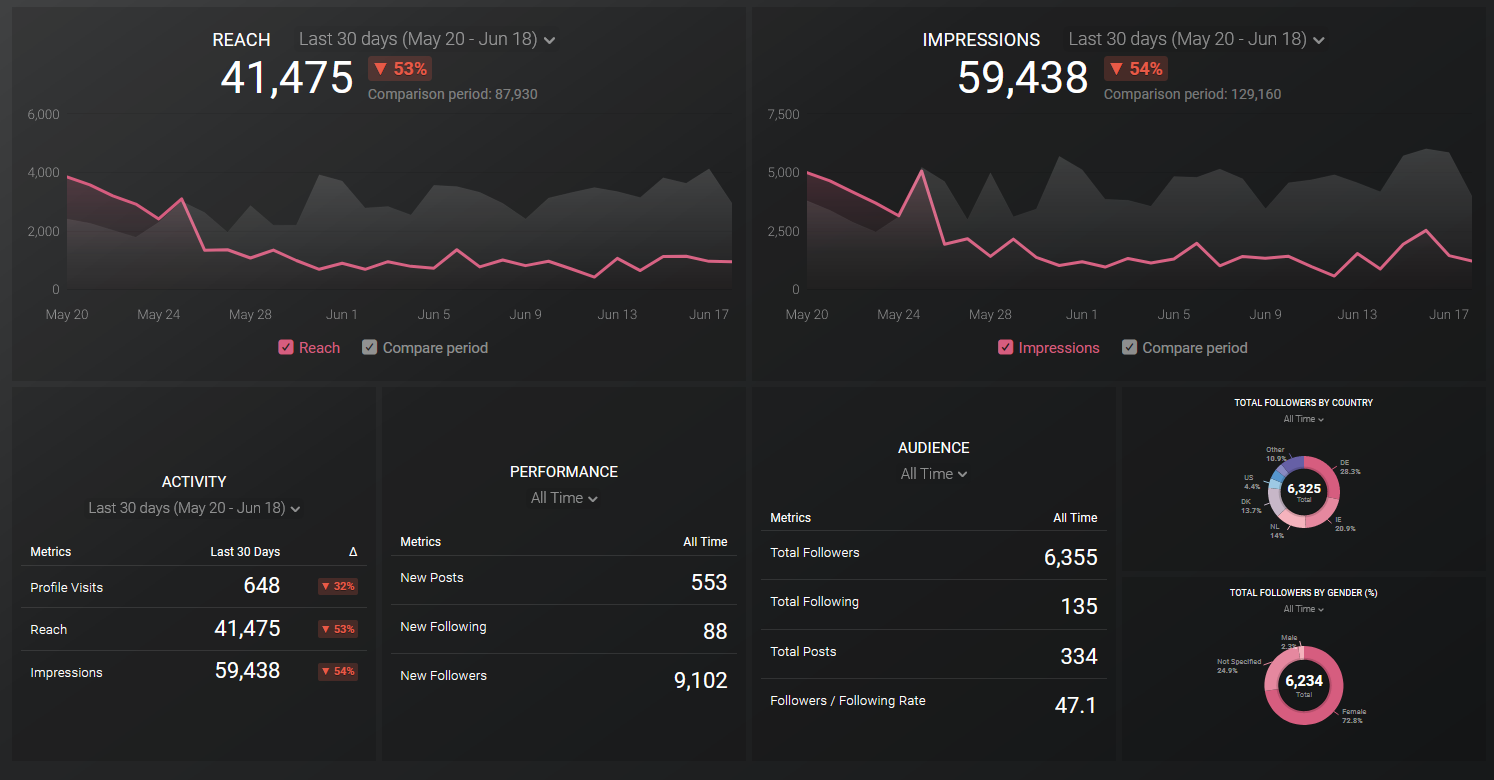1494x780 pixels.
Task: Click the 6,355 Total Followers value
Action: 1071,557
